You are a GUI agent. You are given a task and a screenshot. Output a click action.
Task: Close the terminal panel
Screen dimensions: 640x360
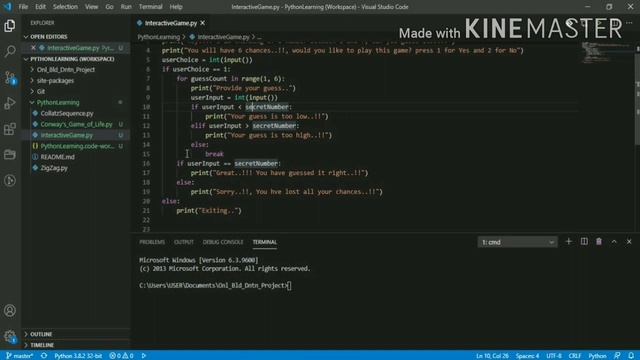[629, 242]
